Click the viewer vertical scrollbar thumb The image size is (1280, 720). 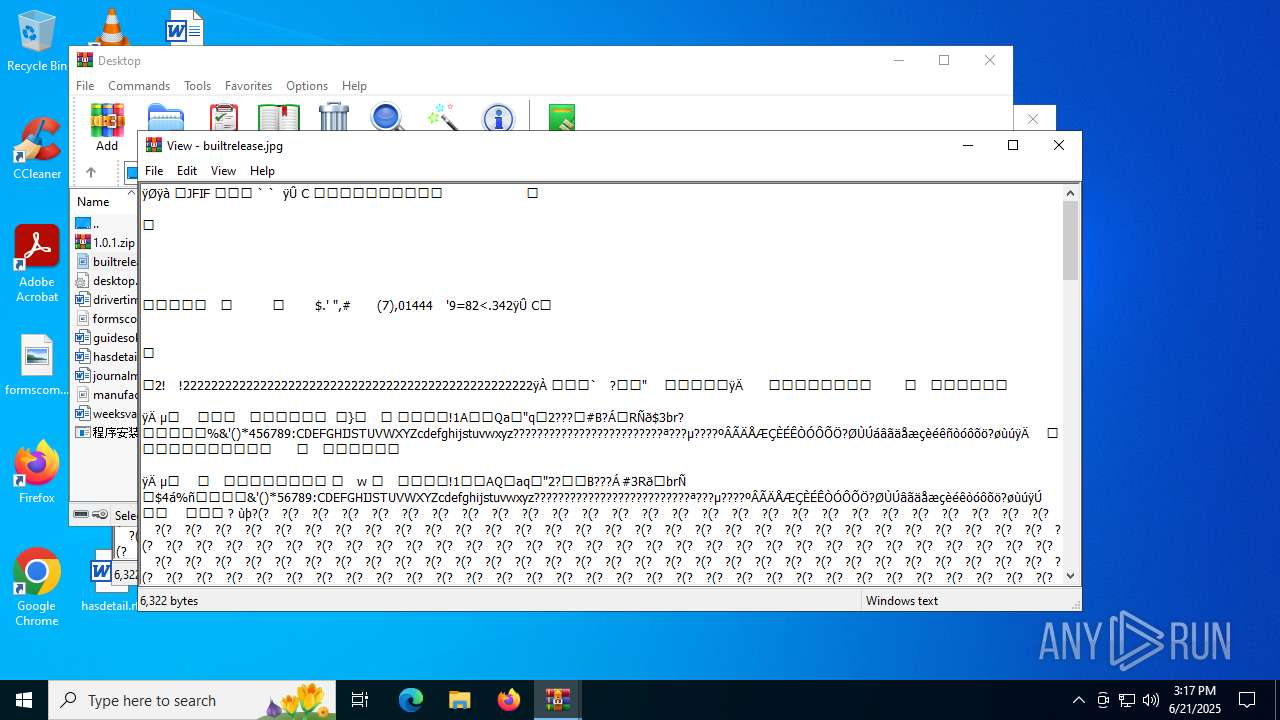click(x=1071, y=240)
